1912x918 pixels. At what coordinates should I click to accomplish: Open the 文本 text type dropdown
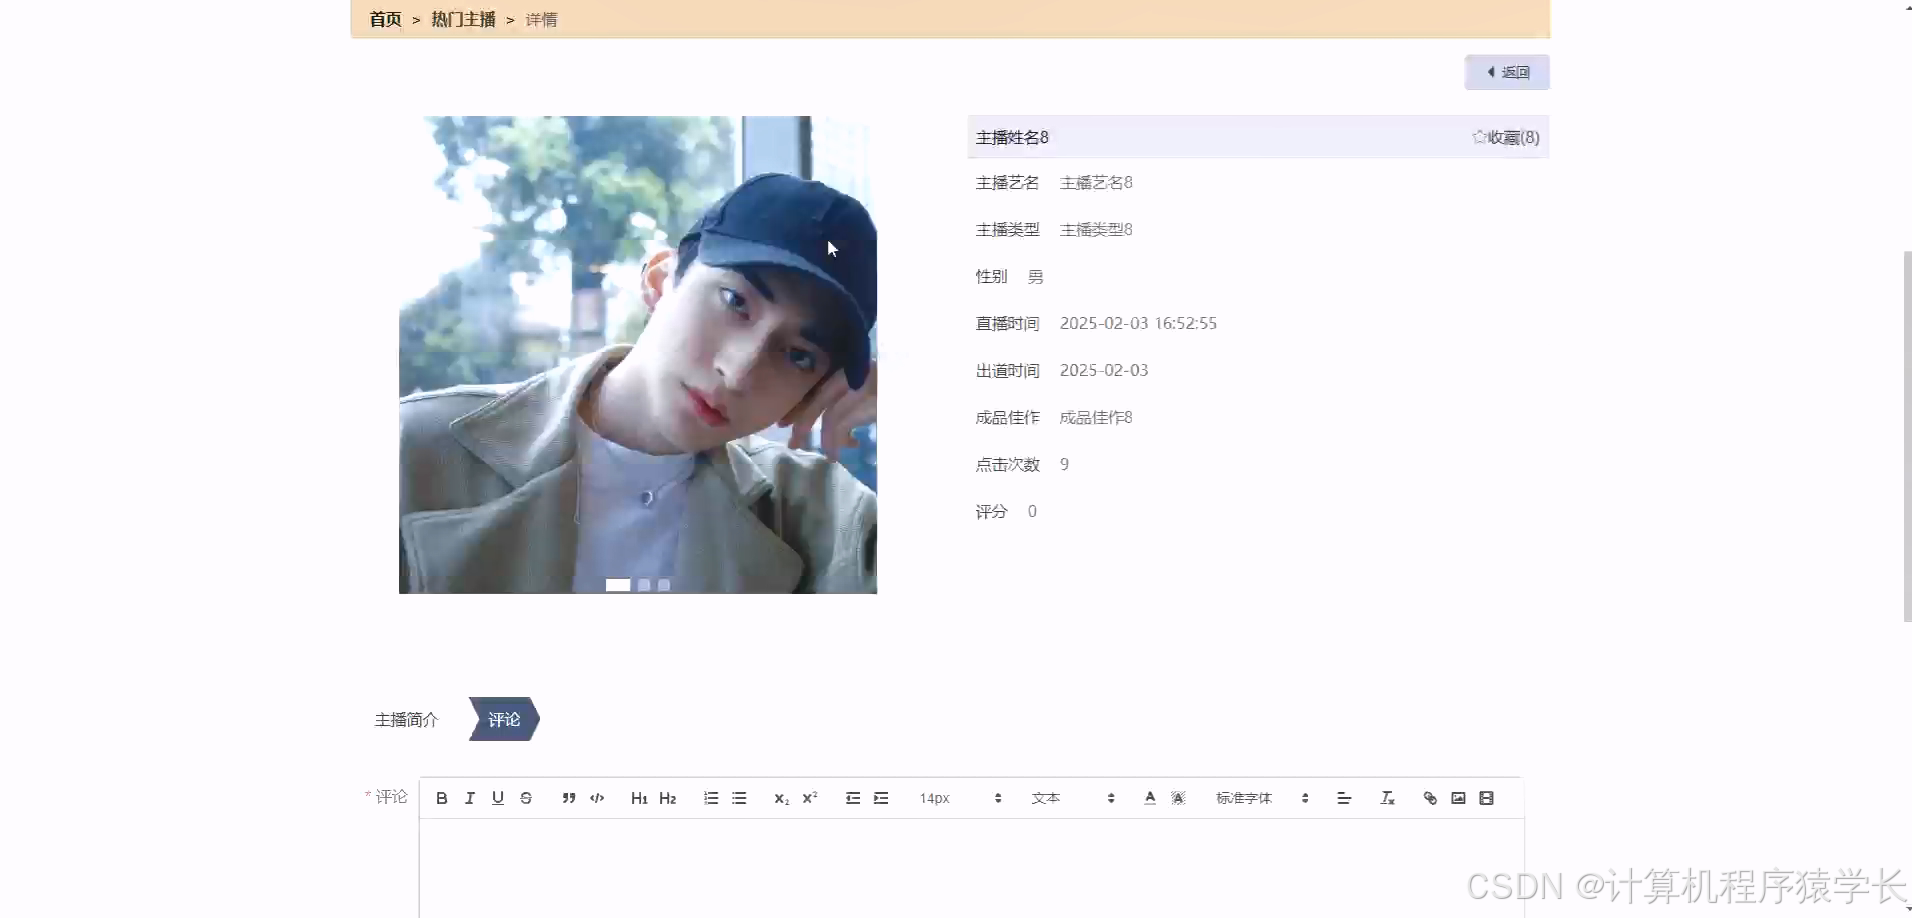[1073, 798]
